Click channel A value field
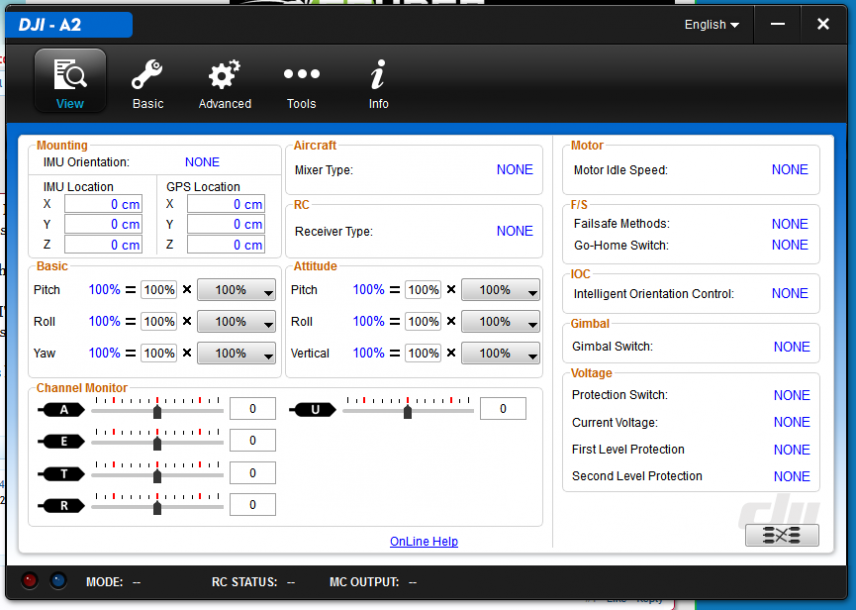The image size is (856, 610). coord(252,408)
